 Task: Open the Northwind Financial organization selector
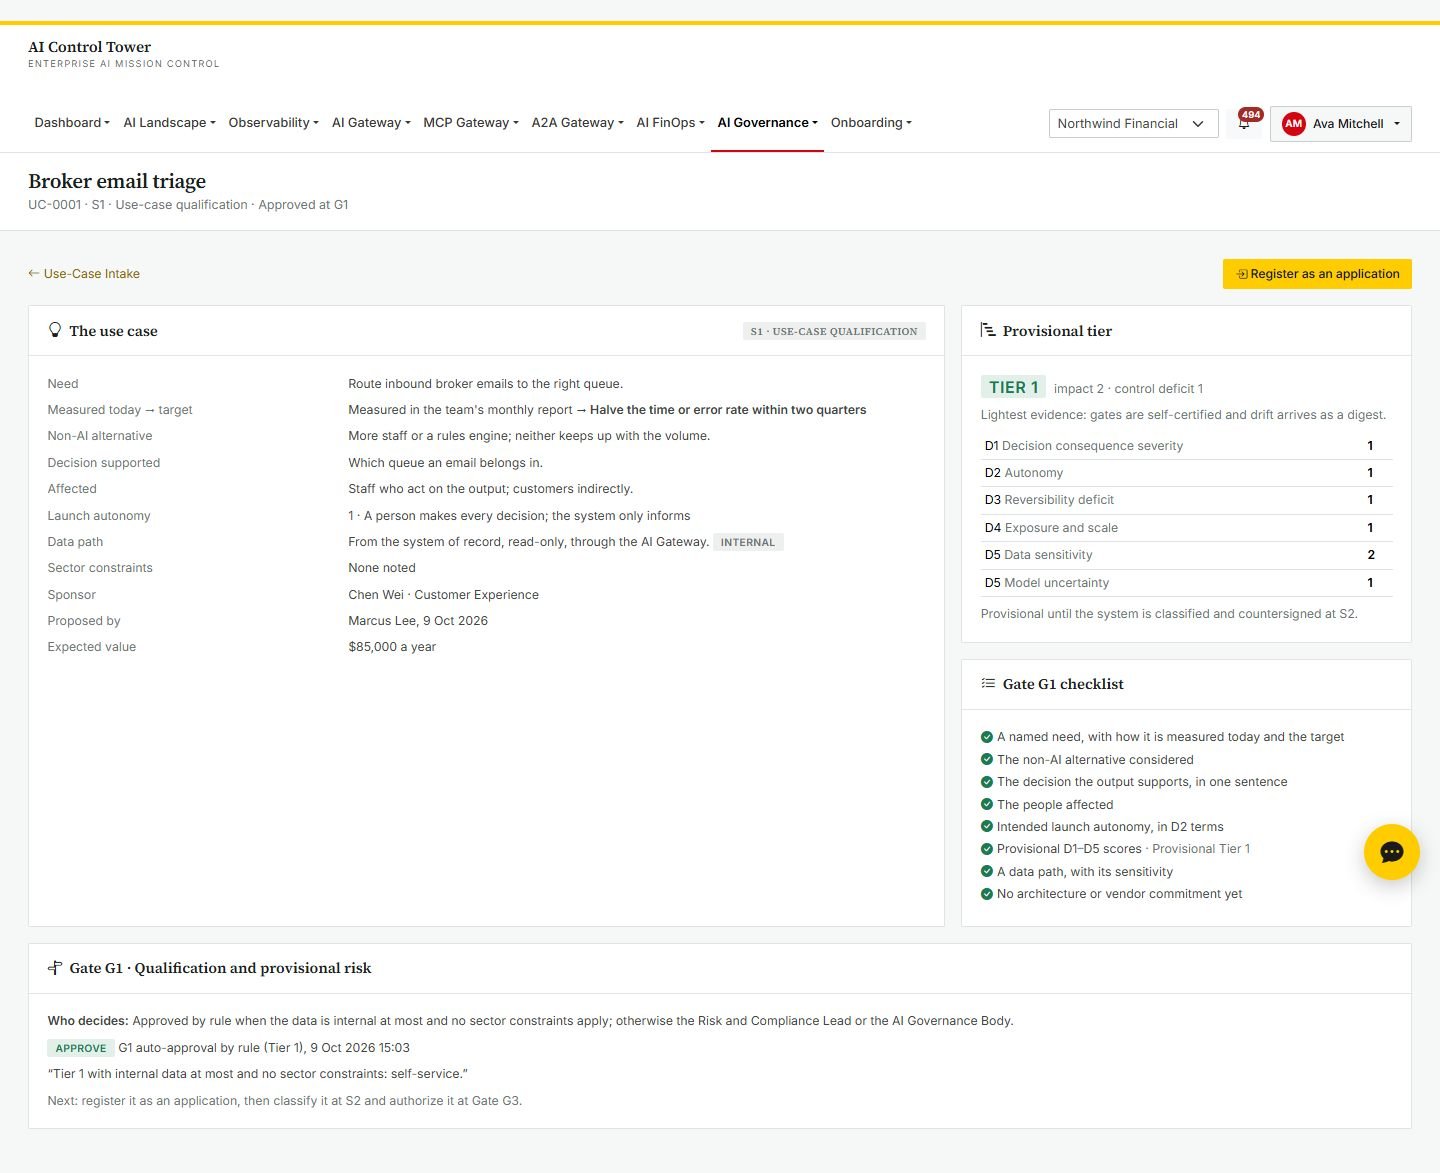click(x=1133, y=124)
